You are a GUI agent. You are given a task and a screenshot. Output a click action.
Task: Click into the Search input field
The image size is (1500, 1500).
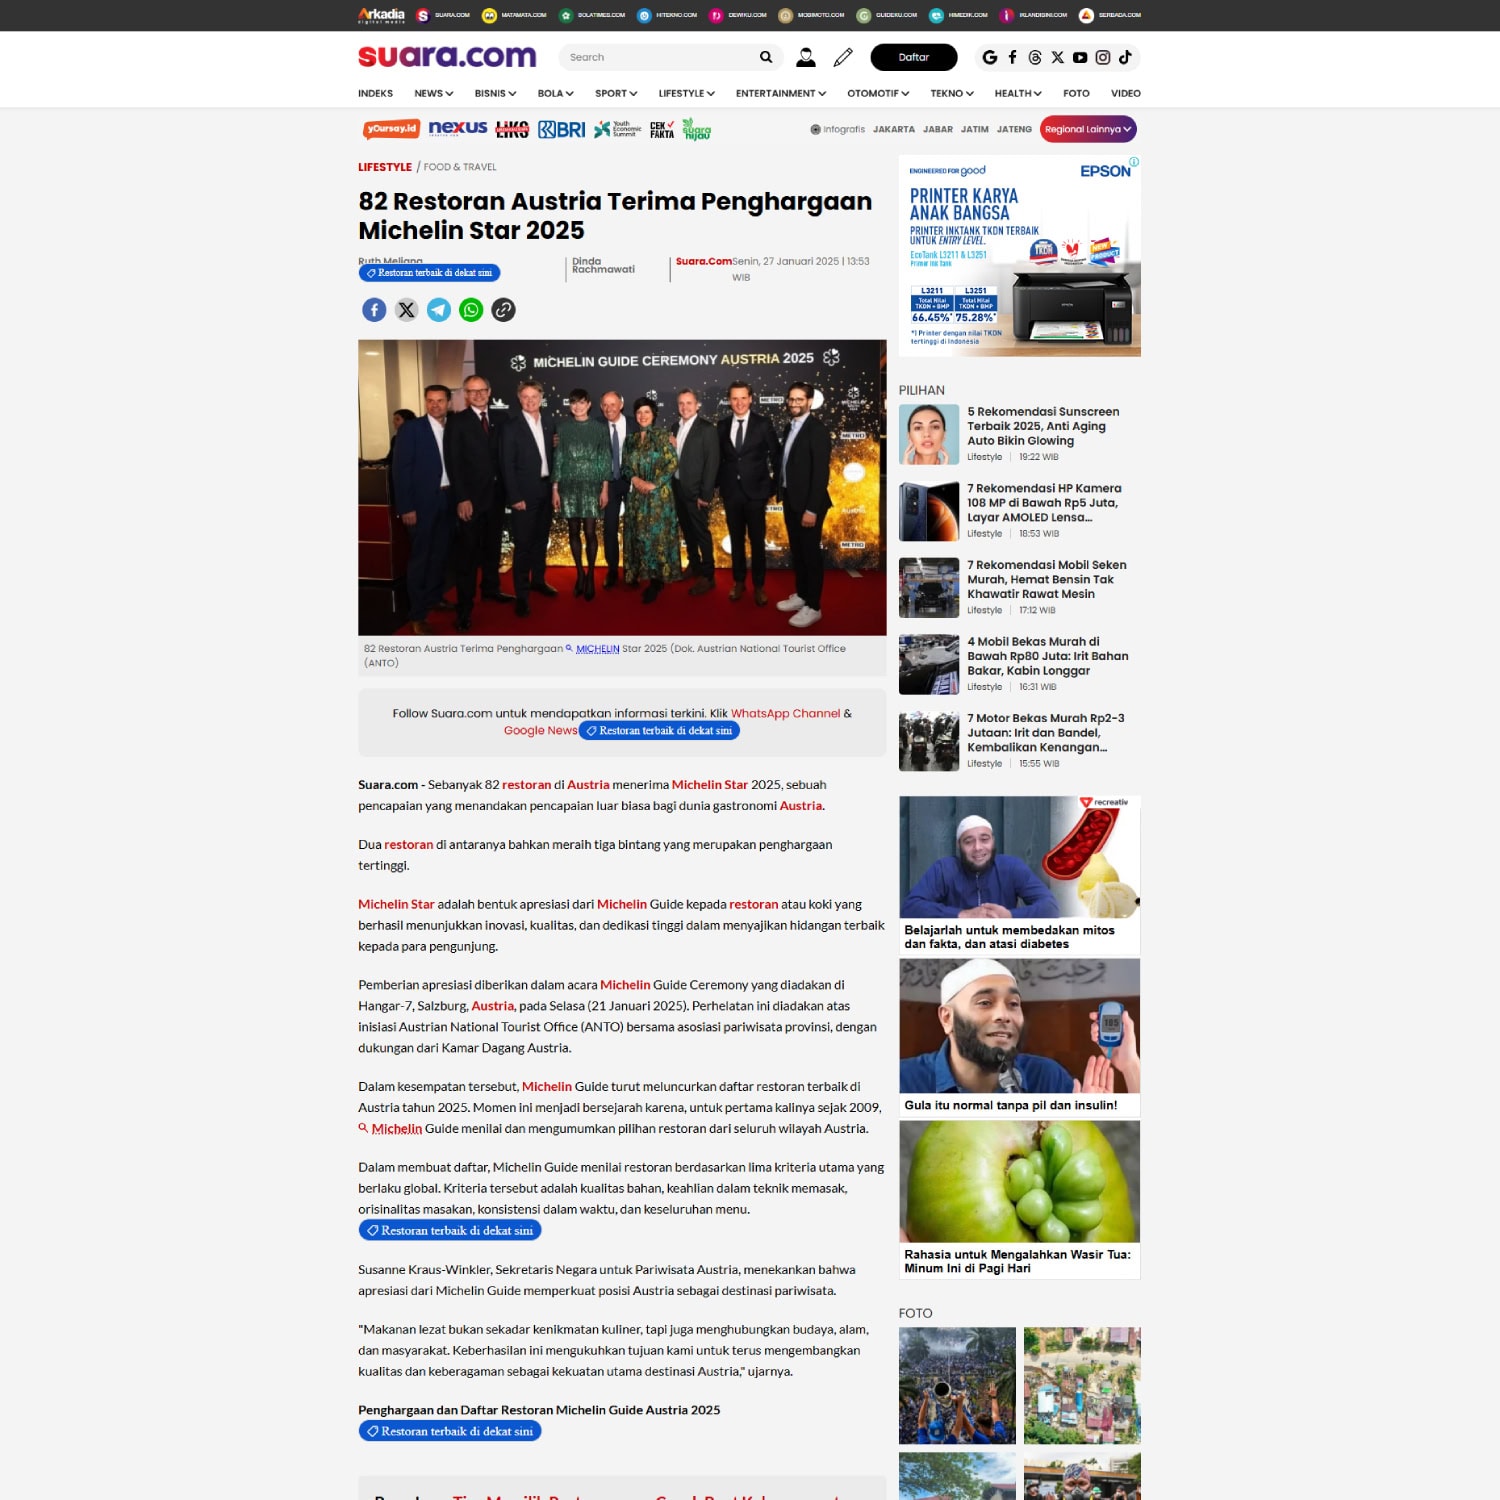(660, 57)
